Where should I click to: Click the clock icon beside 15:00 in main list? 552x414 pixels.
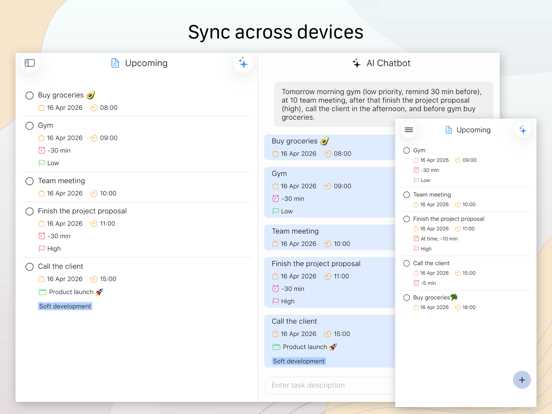[x=94, y=279]
